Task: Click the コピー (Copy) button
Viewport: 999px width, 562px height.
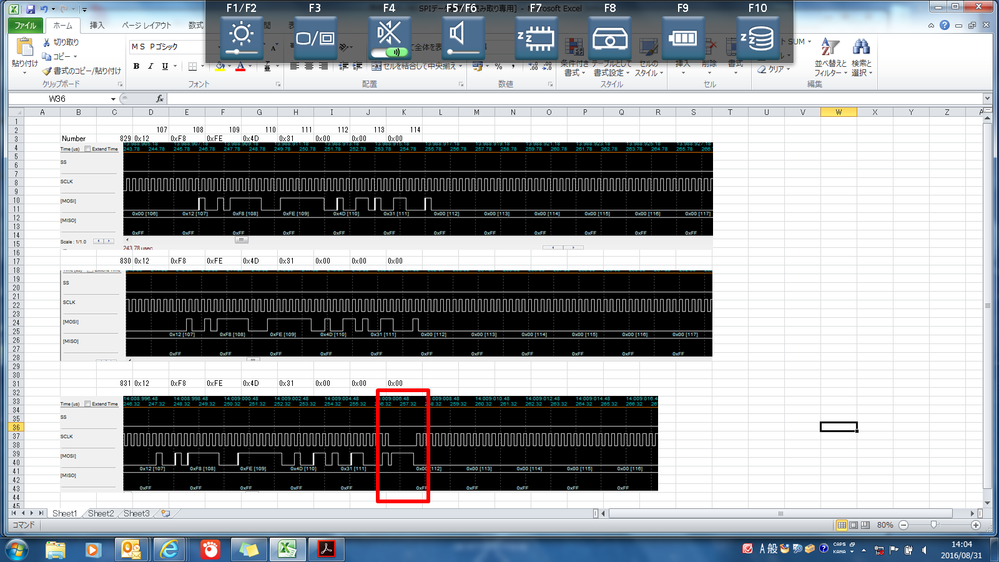Action: pos(57,57)
